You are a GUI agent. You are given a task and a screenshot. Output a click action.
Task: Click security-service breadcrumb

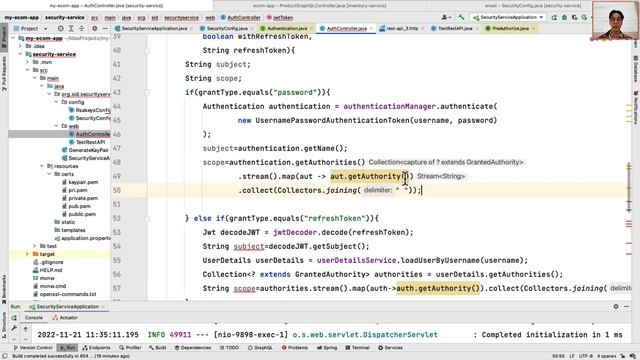coord(64,18)
